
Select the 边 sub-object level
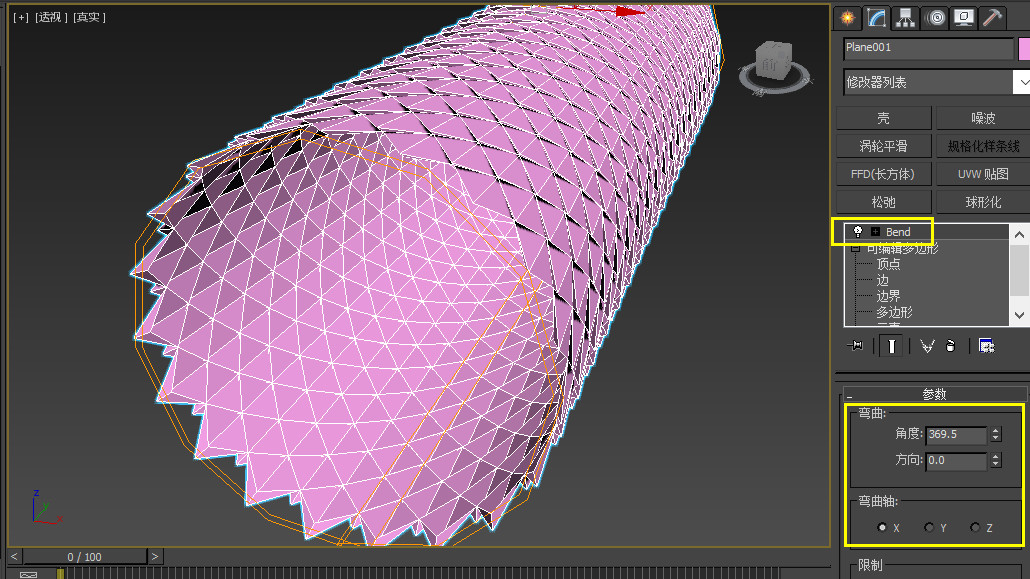[882, 280]
